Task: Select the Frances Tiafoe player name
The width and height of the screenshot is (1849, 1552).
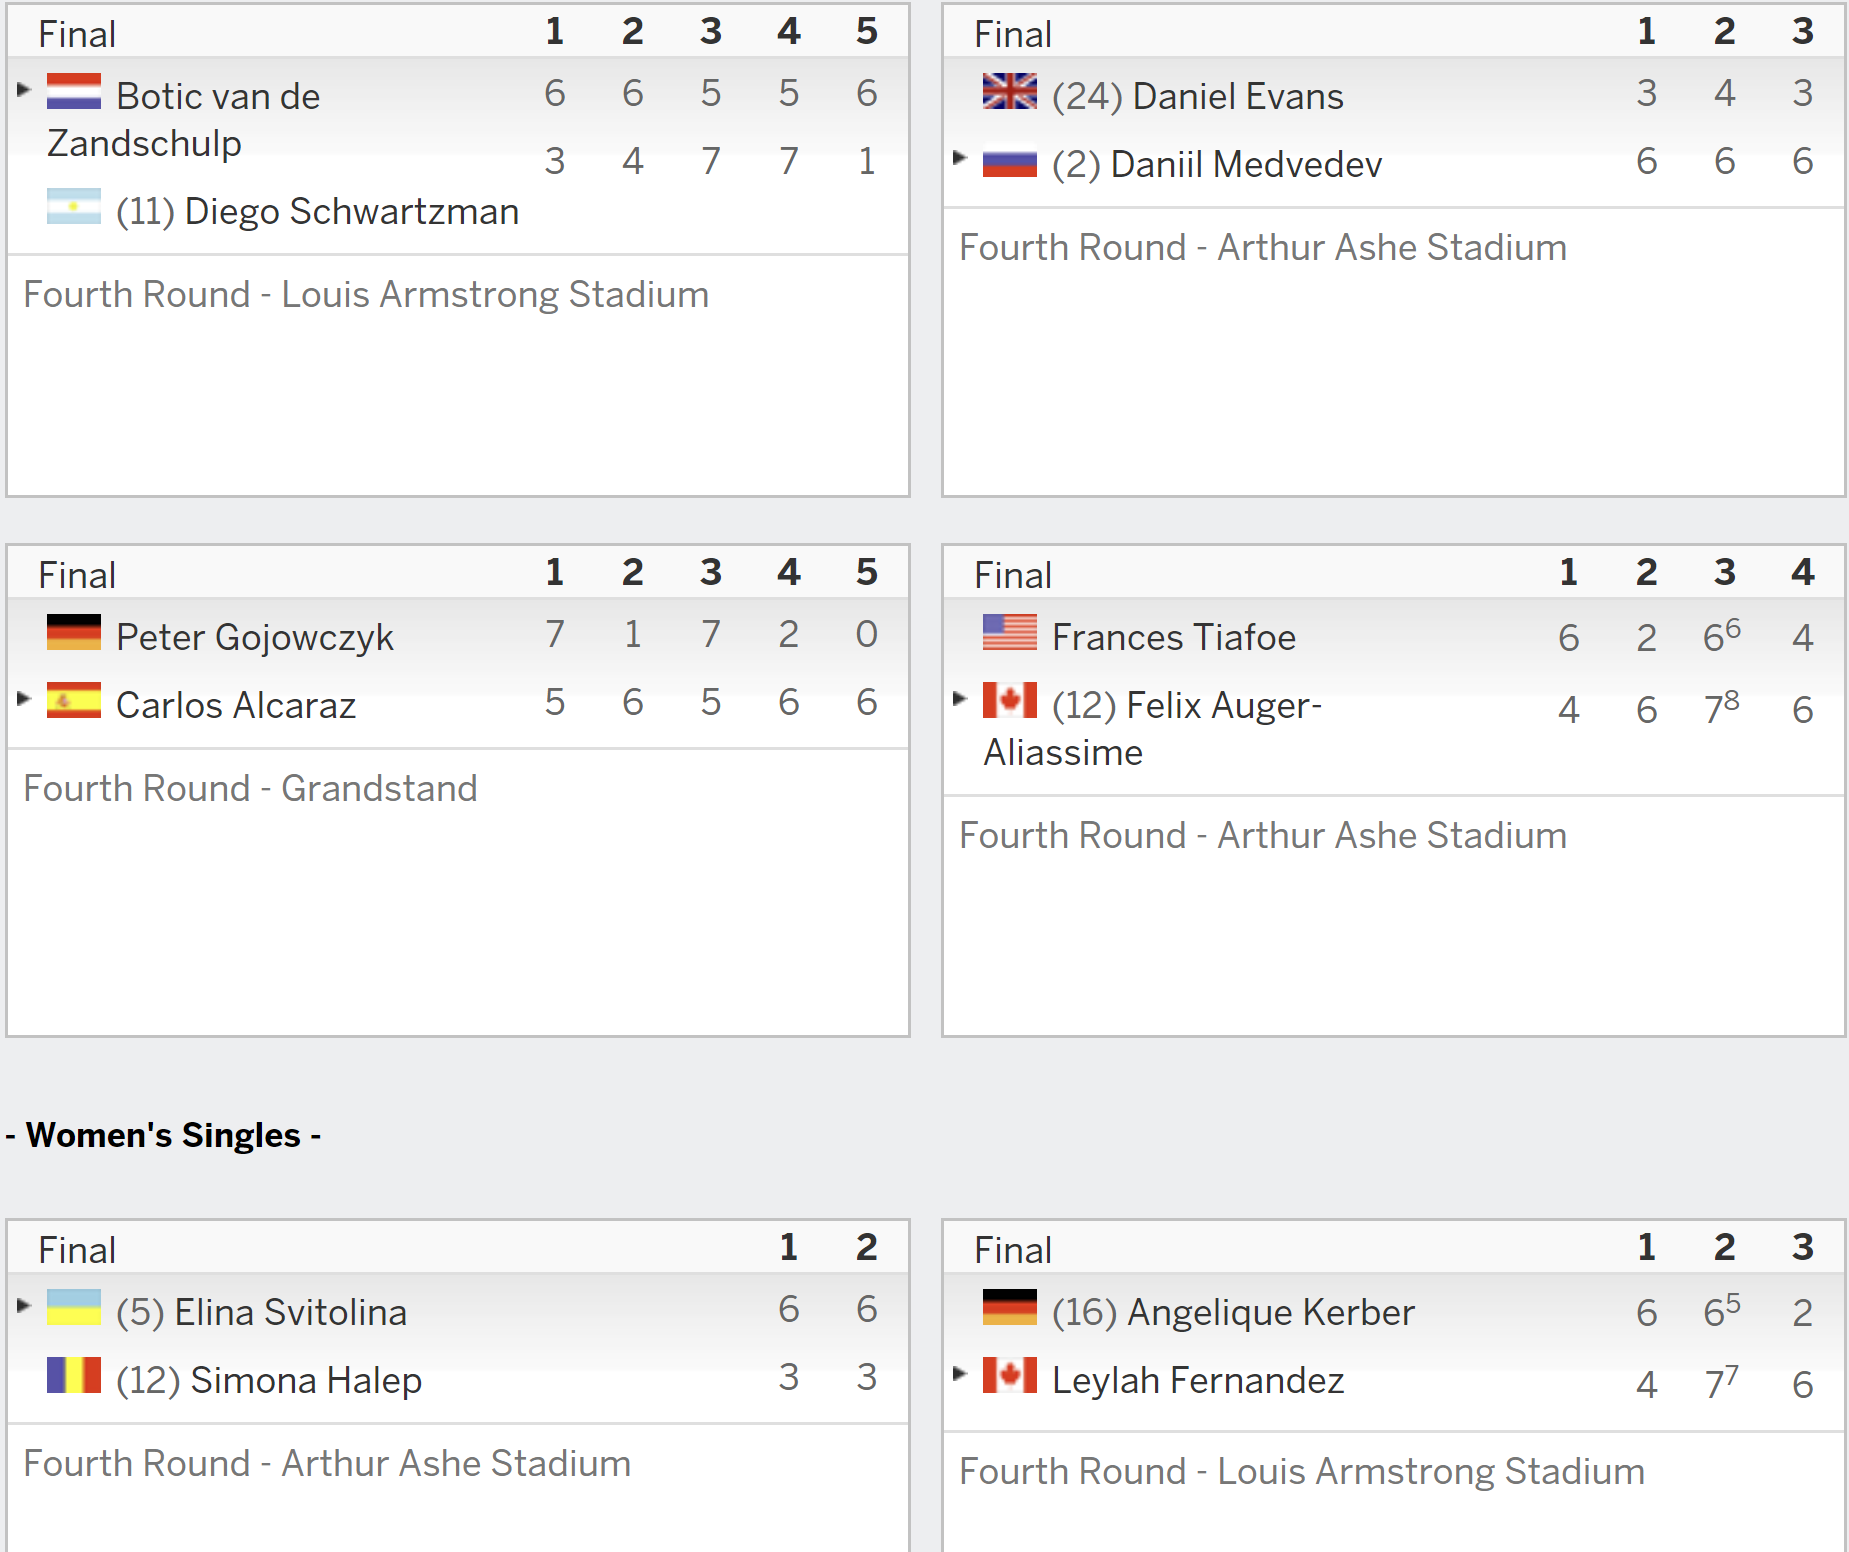Action: pos(1174,637)
